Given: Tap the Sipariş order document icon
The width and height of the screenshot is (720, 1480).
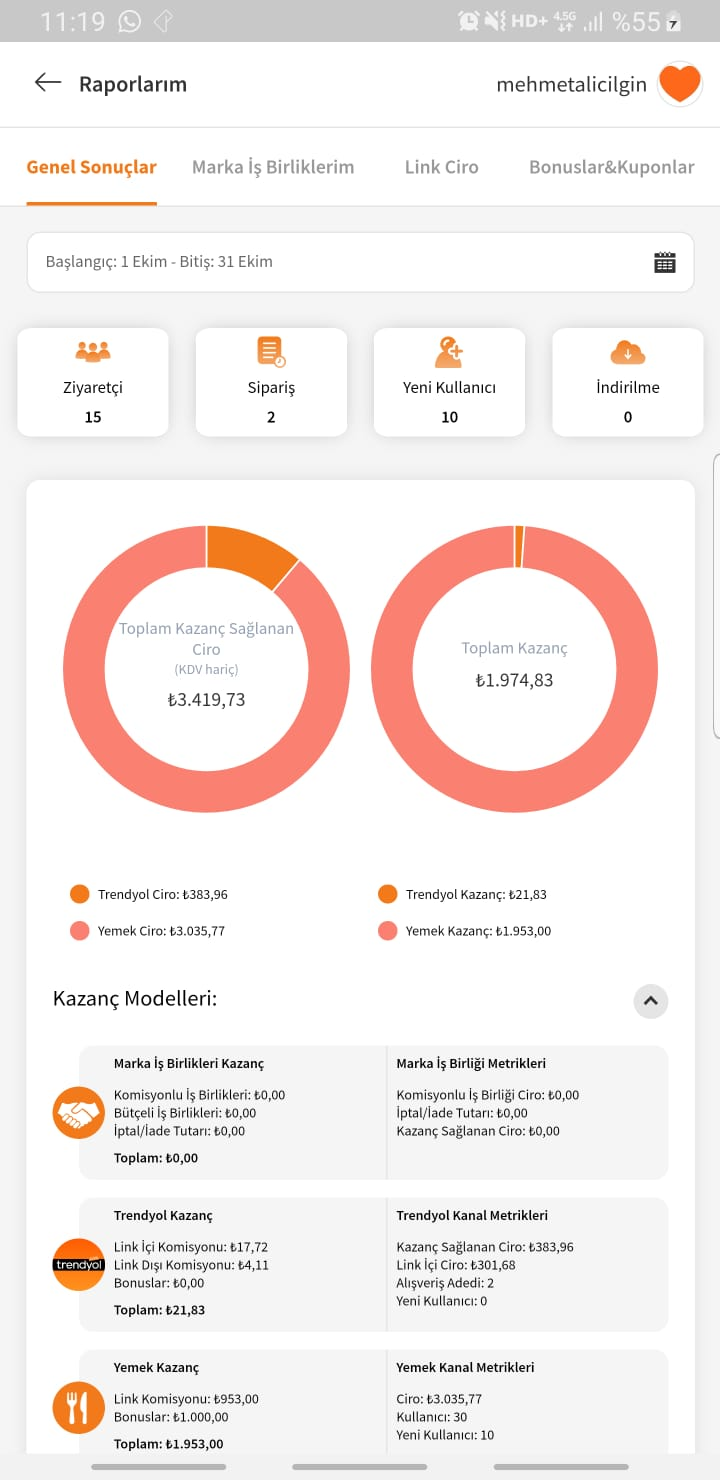Looking at the screenshot, I should [x=271, y=352].
